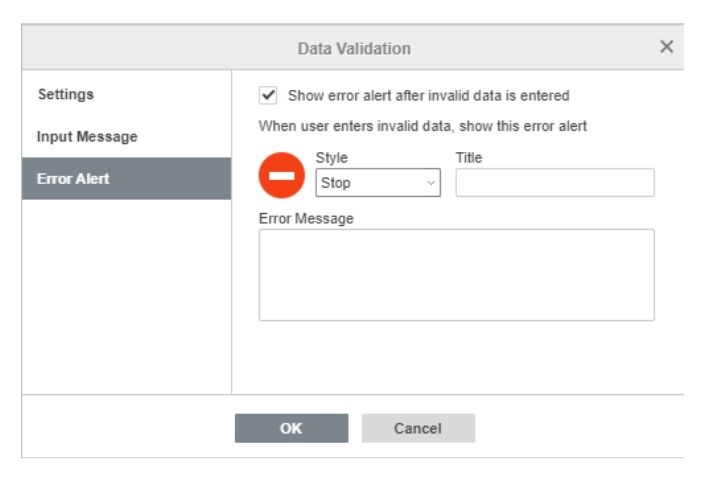Click the 'Title' field label
This screenshot has width=720, height=480.
[469, 158]
